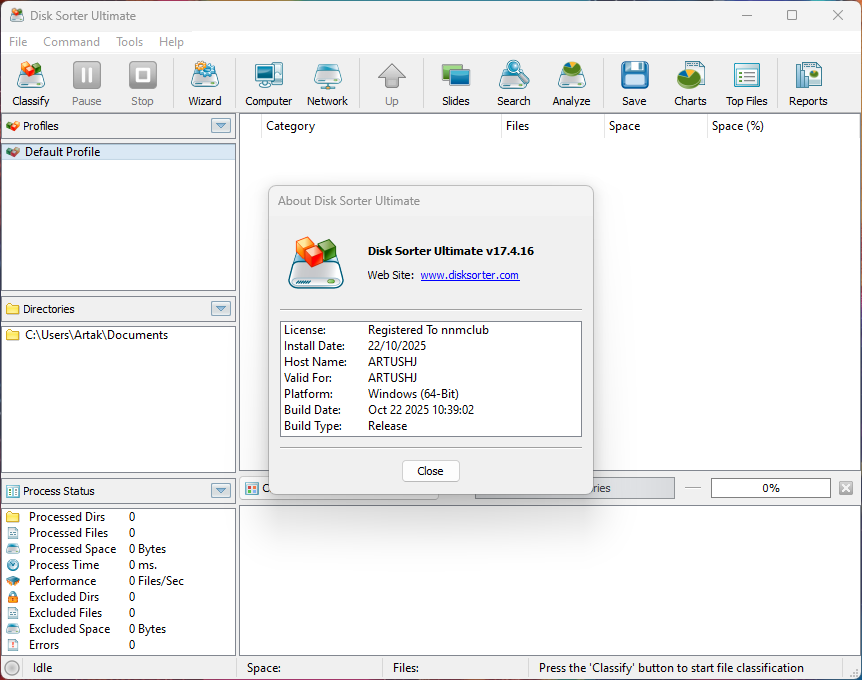Click the cancel X button beside progress bar

coord(846,488)
